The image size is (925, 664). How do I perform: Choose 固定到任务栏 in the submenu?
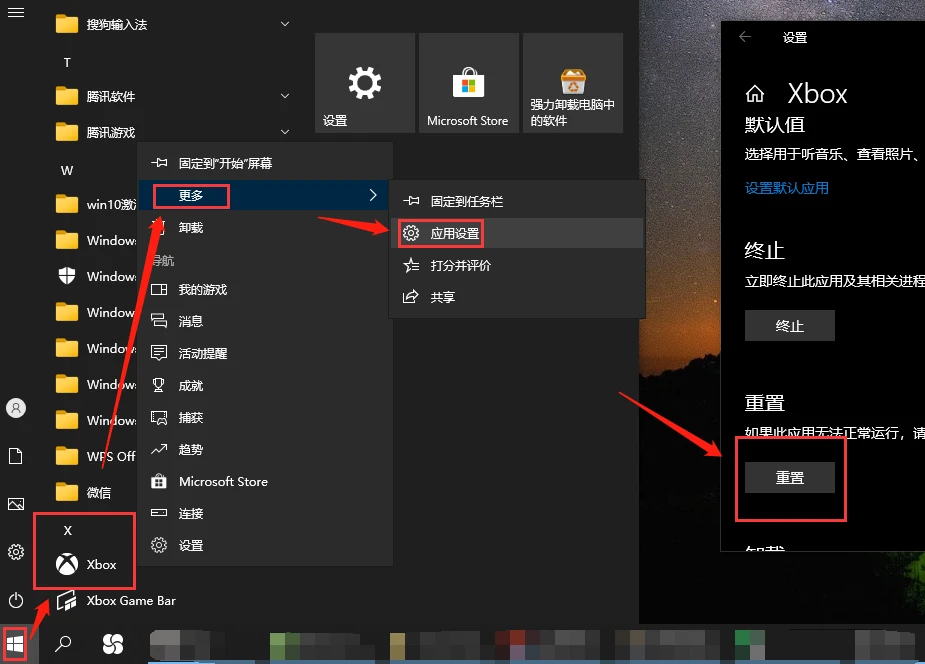pos(517,202)
